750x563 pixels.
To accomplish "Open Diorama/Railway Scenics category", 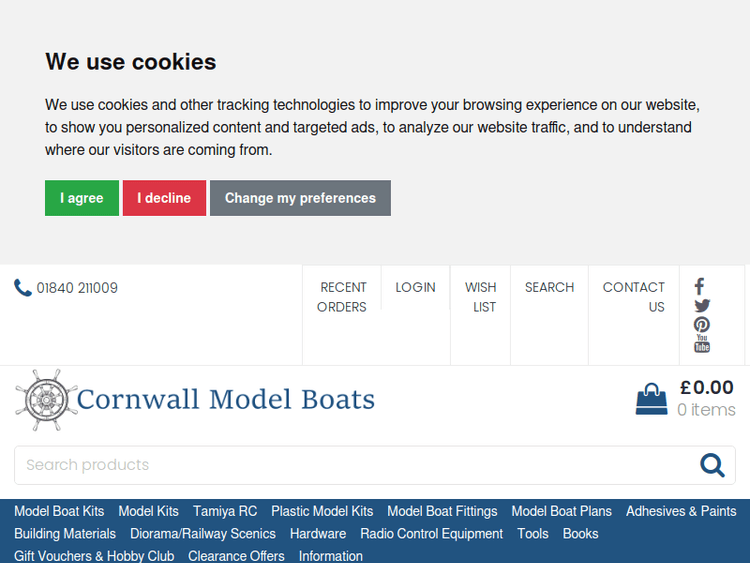I will [x=203, y=534].
